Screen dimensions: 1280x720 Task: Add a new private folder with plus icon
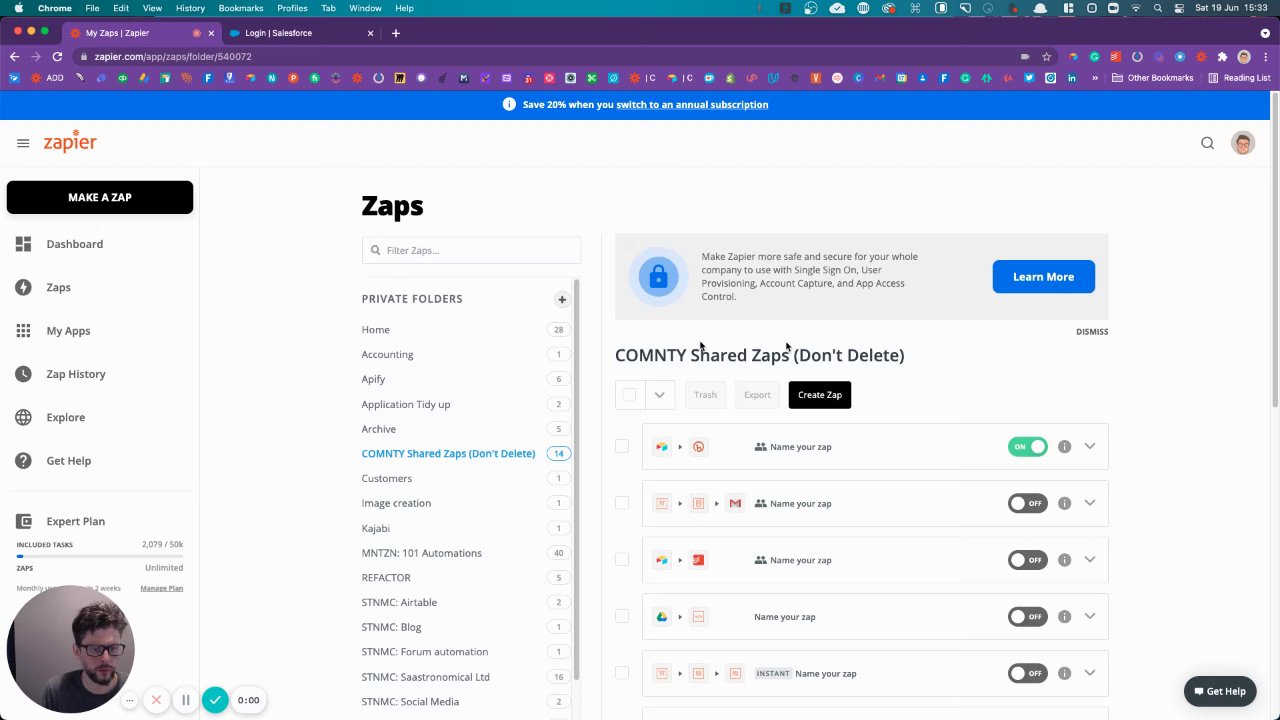562,299
